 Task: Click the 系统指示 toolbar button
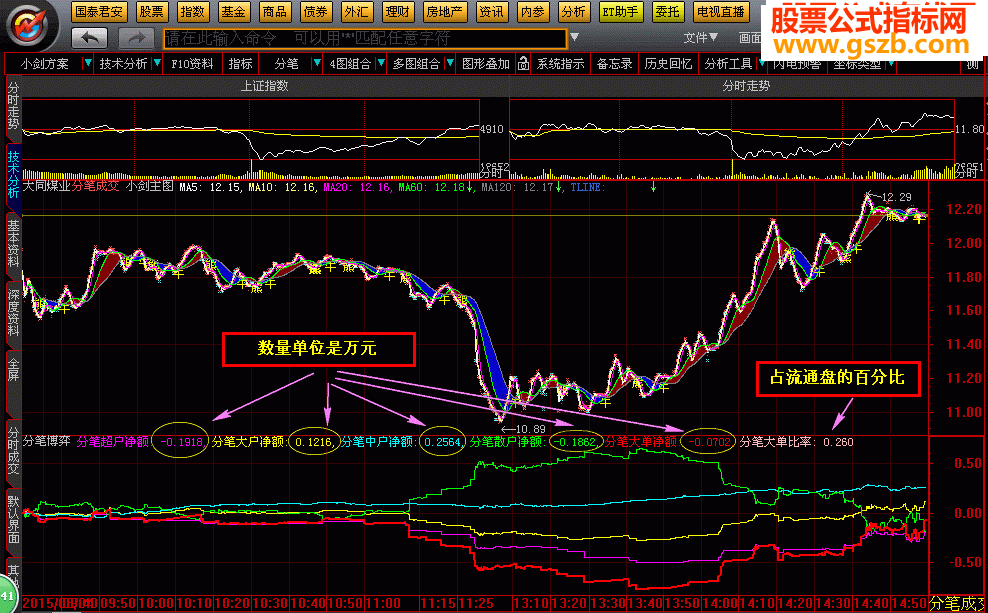tap(561, 64)
